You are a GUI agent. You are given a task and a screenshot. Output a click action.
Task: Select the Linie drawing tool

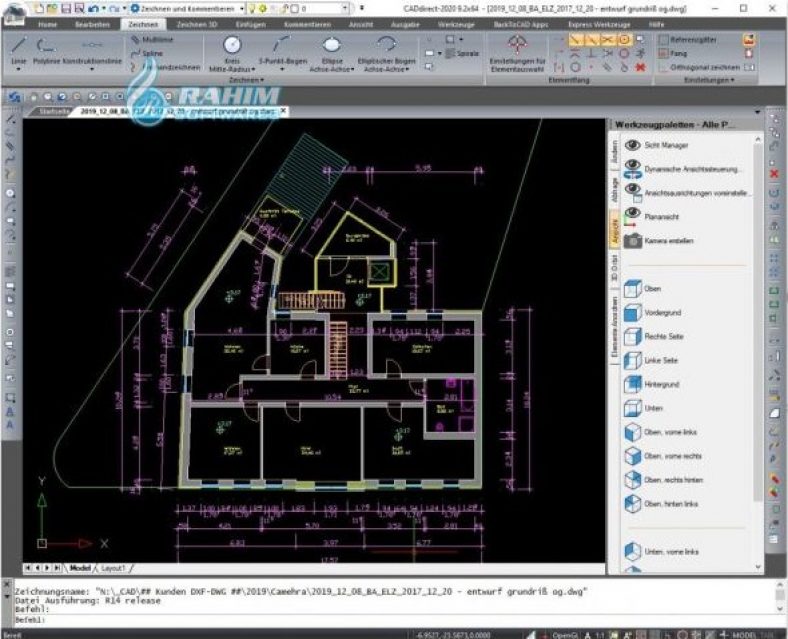[x=19, y=50]
